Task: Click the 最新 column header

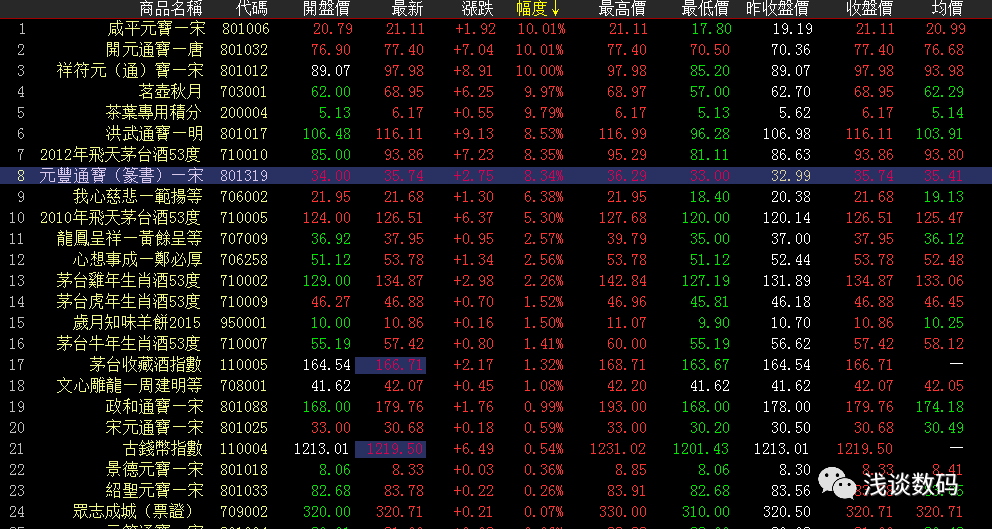Action: pyautogui.click(x=408, y=8)
